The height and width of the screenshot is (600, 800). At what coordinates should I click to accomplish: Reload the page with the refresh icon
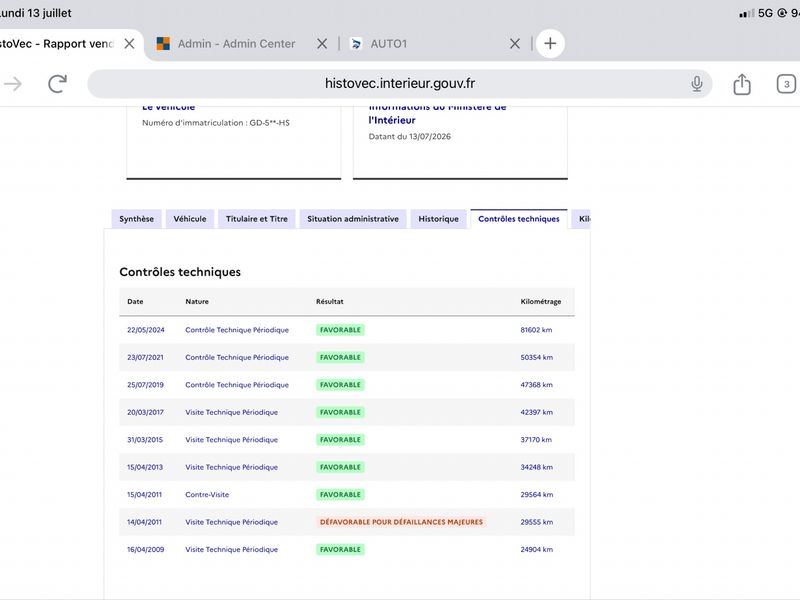point(57,84)
